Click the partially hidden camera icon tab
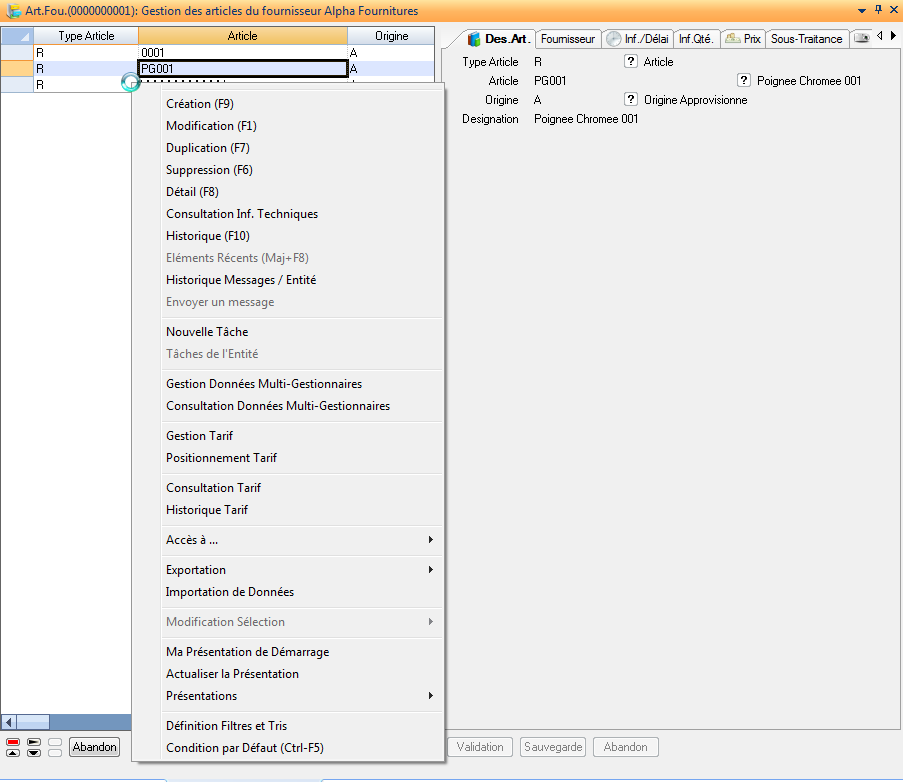The image size is (903, 782). [x=861, y=39]
